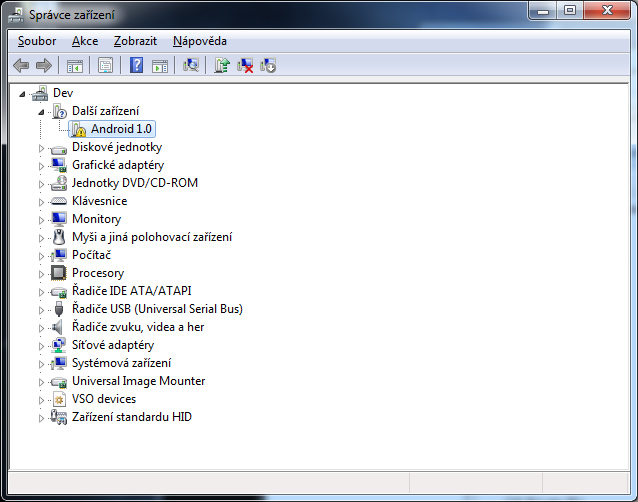Open the Soubor menu

[37, 41]
